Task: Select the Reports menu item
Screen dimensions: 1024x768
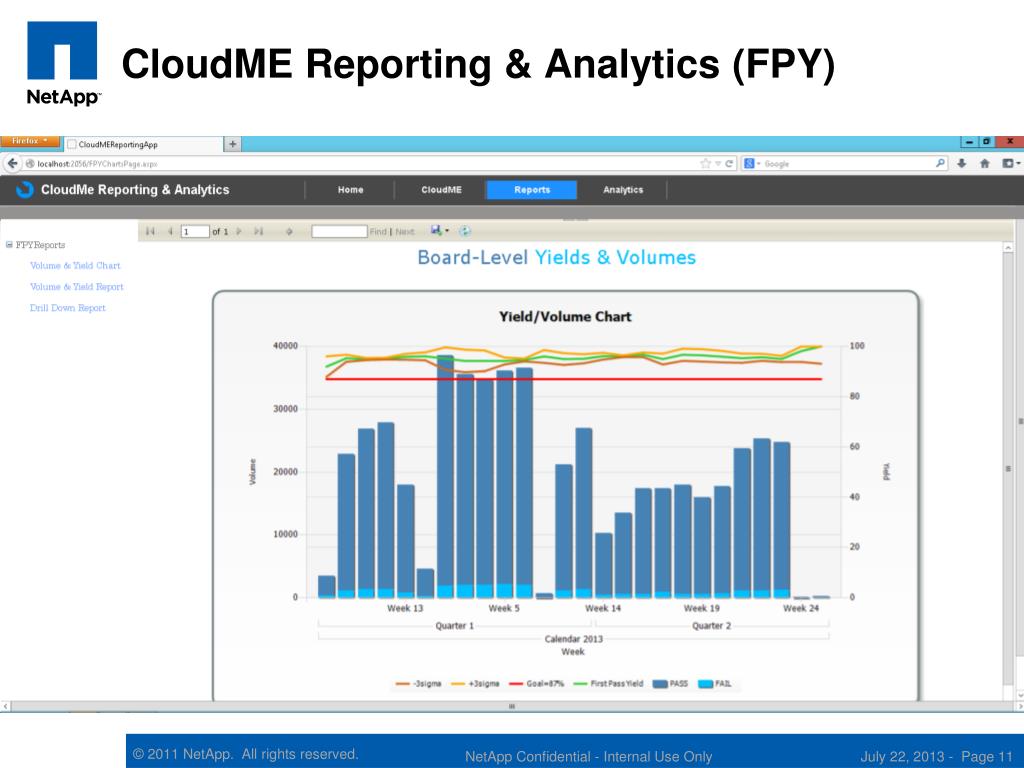Action: click(532, 190)
